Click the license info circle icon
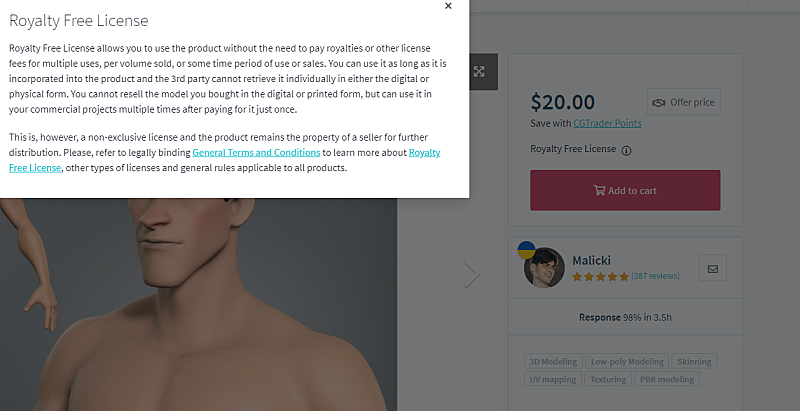 pos(626,151)
